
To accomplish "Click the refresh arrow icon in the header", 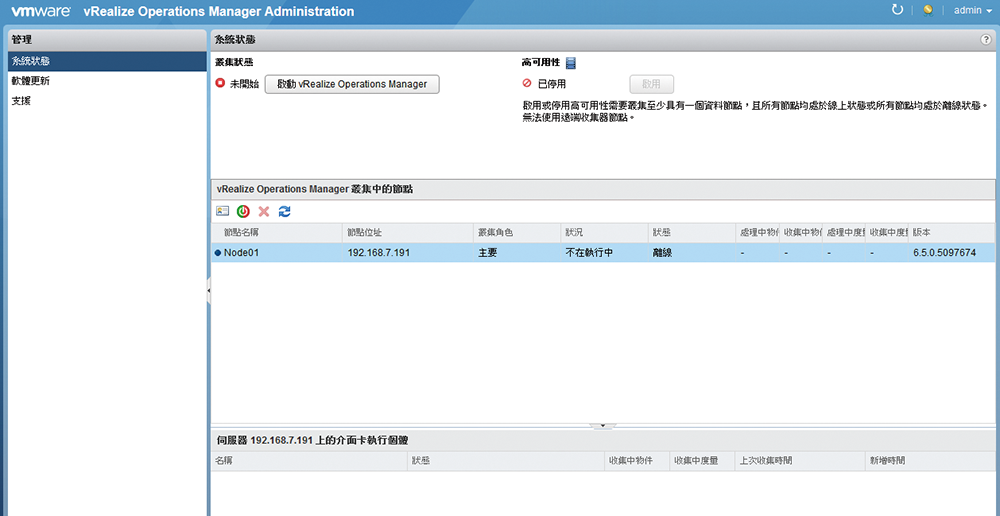I will point(897,10).
